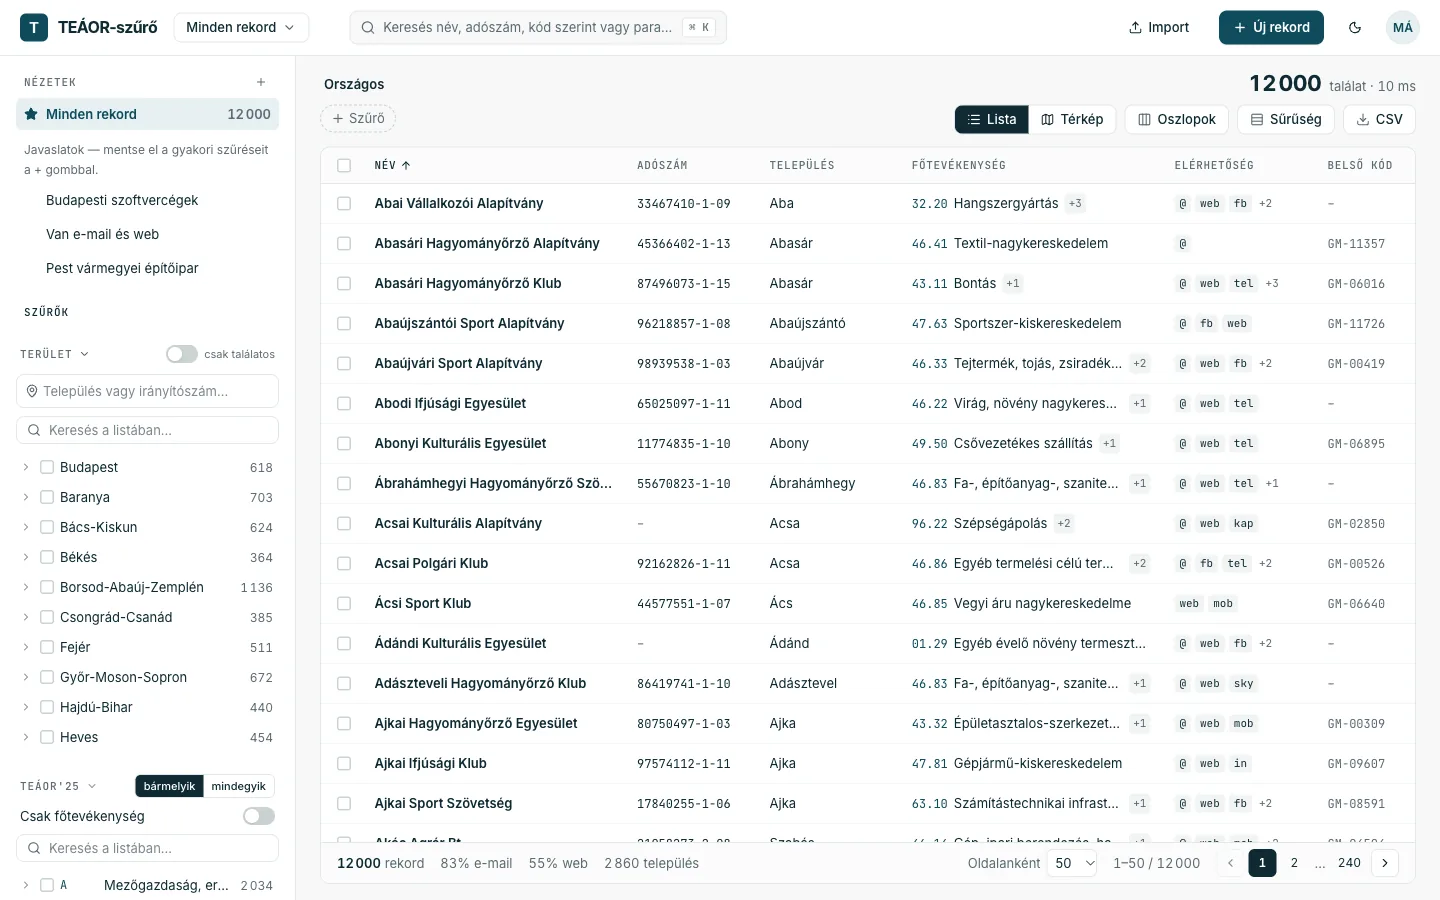Go to the next page arrow
This screenshot has width=1440, height=900.
1385,863
